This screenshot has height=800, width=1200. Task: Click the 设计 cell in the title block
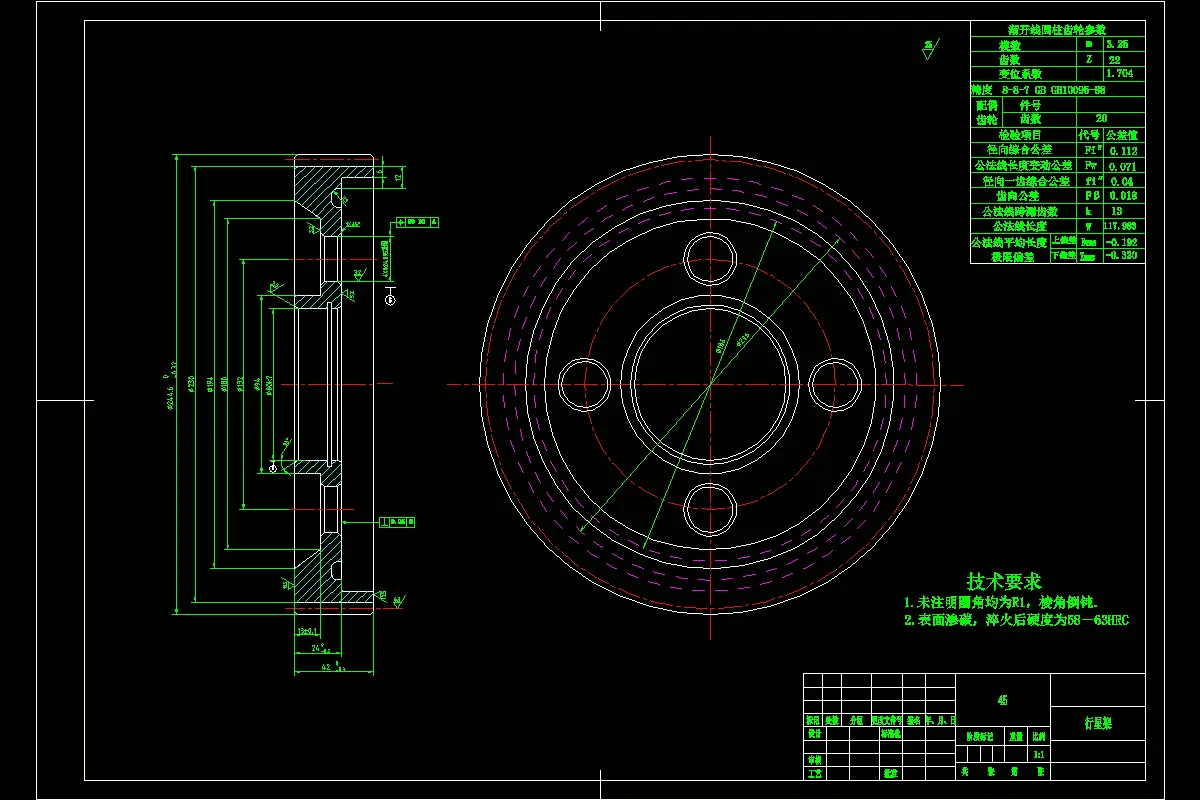click(814, 732)
